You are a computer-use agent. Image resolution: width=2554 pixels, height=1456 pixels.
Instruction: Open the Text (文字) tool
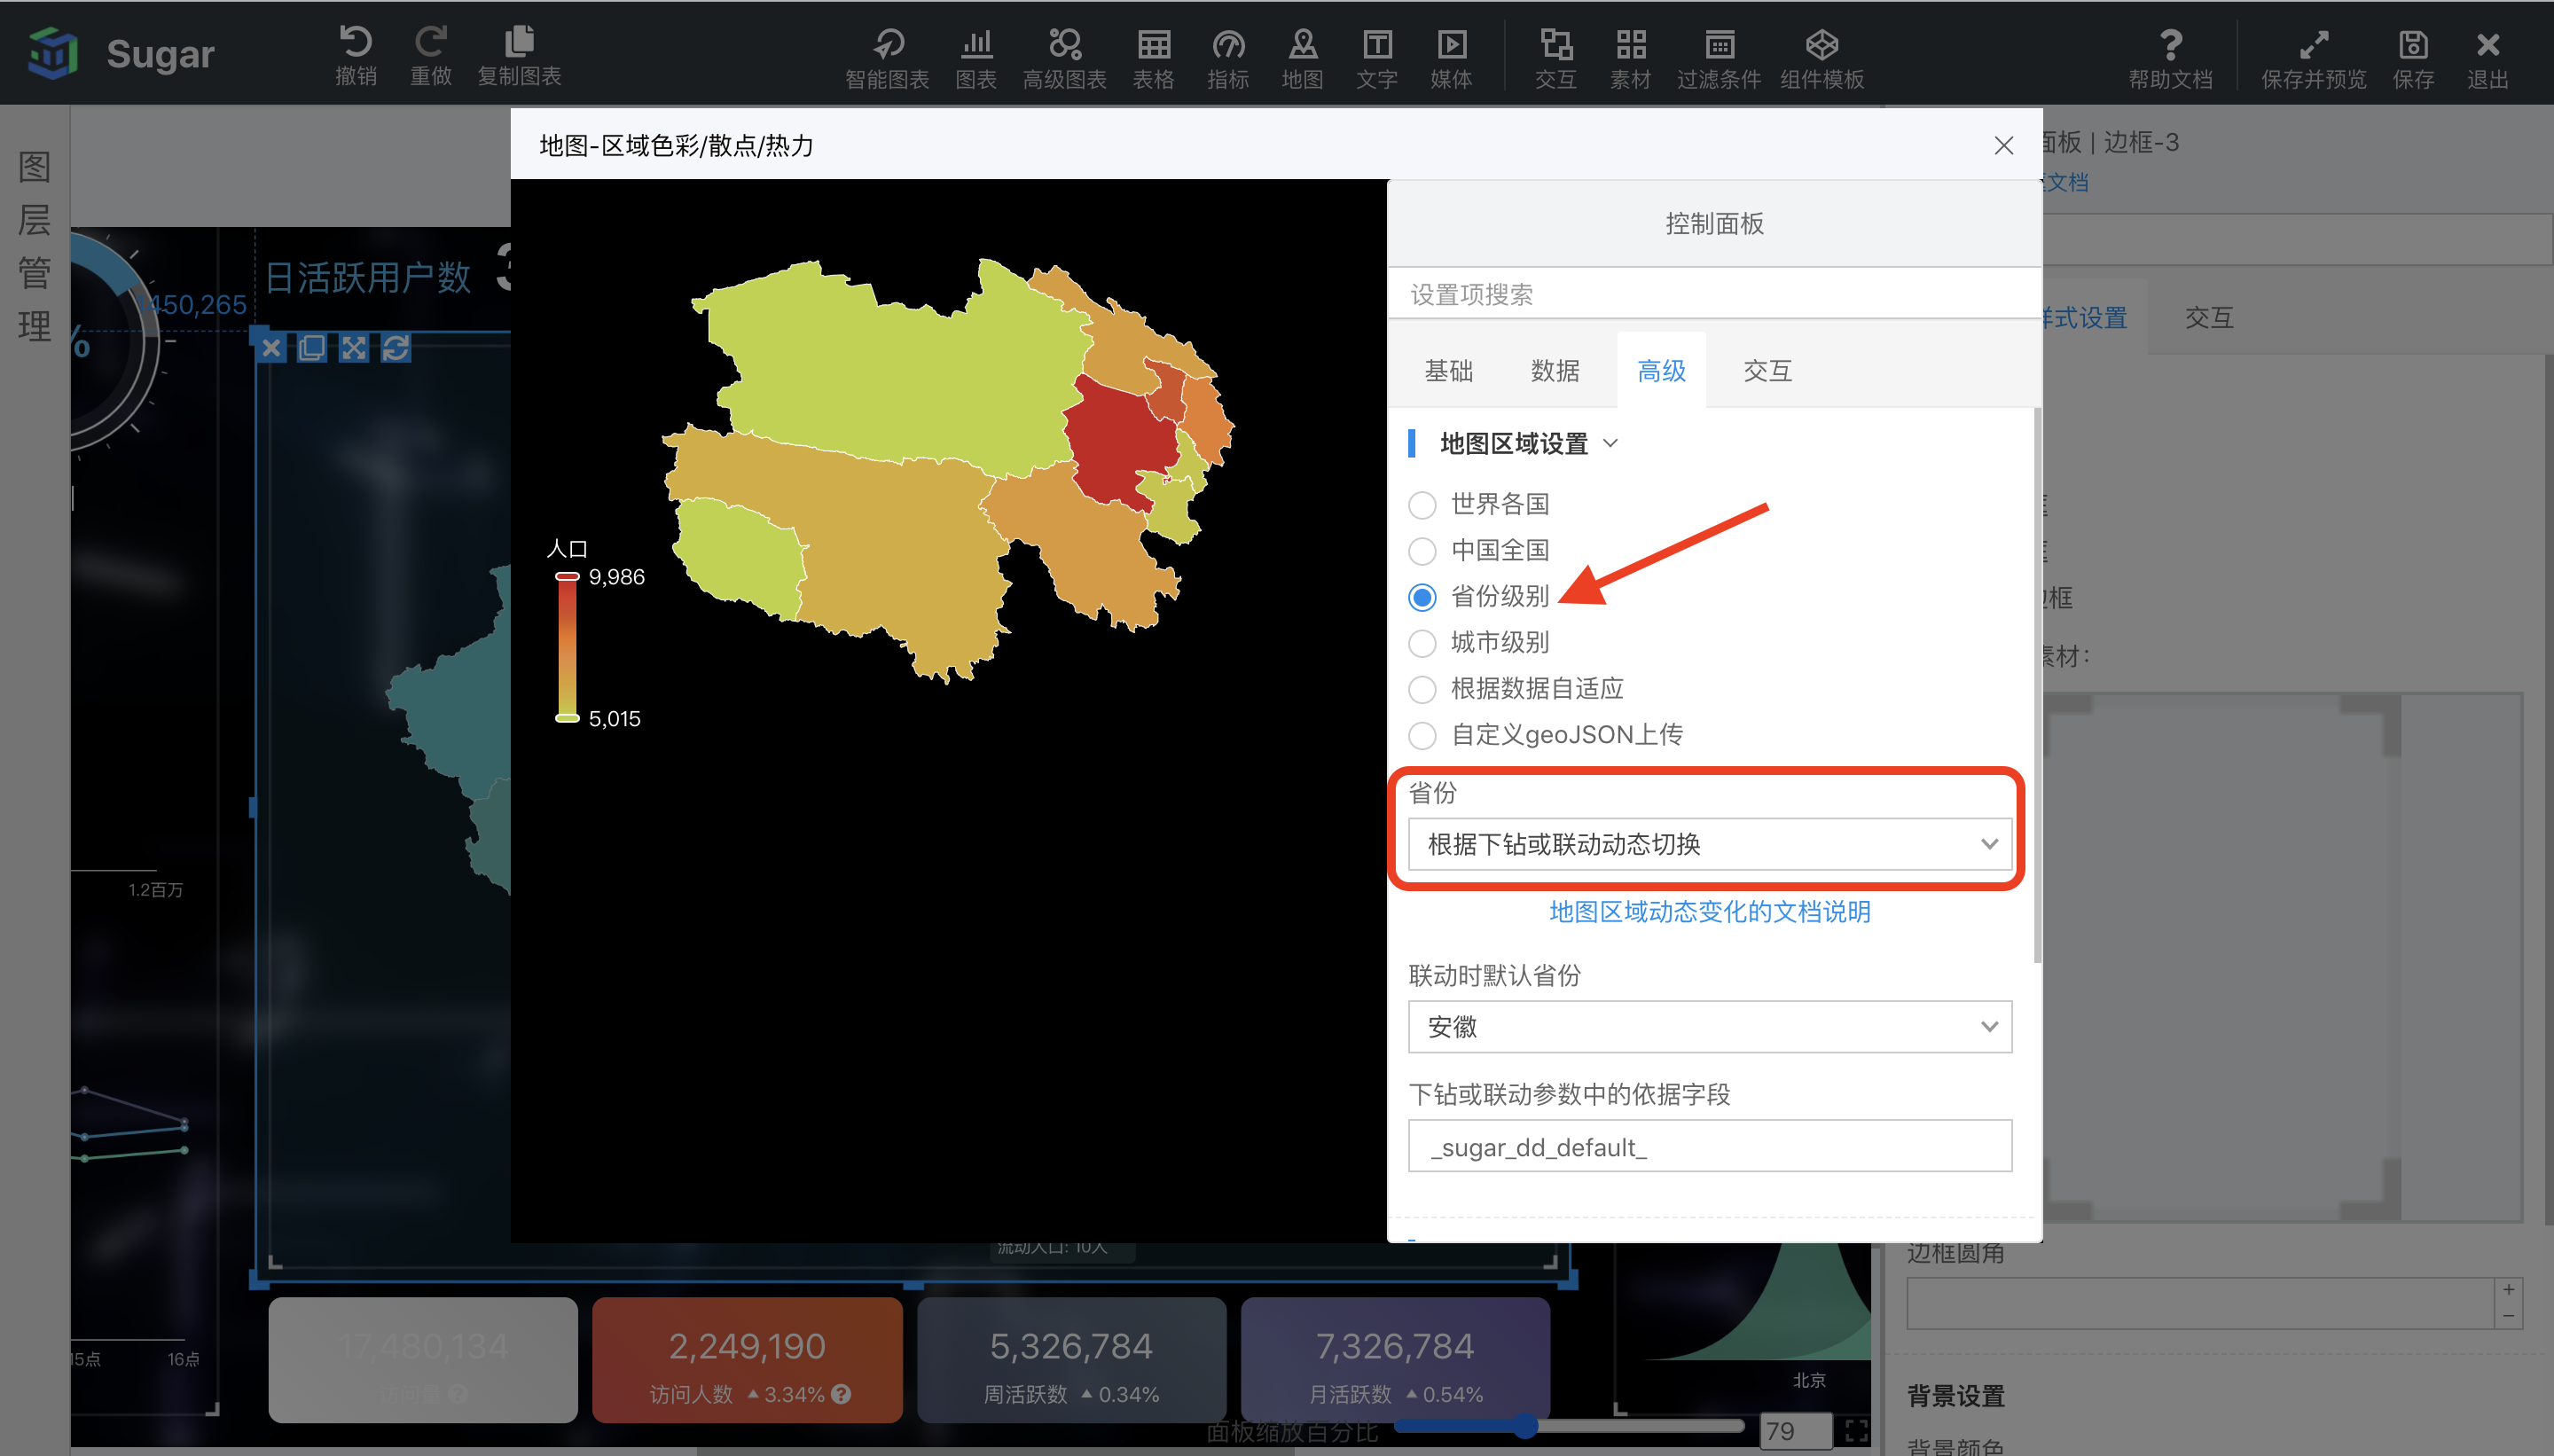click(x=1377, y=58)
